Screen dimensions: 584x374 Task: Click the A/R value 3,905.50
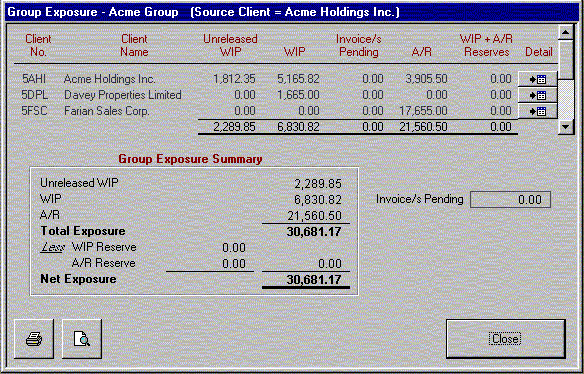click(426, 79)
